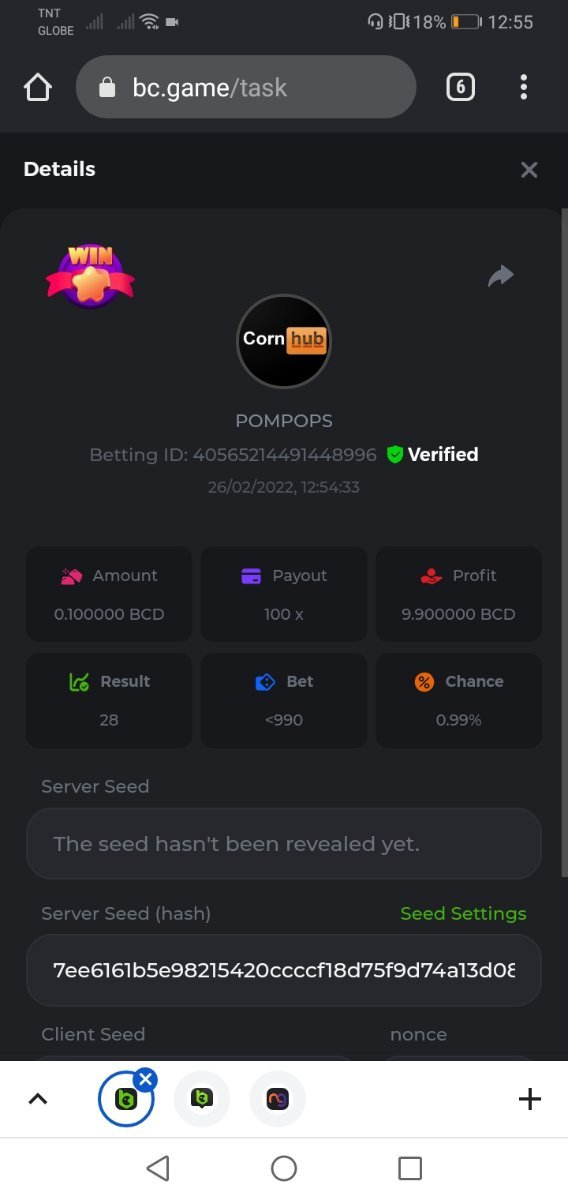Tap the browser home icon
Screen dimensions: 568x1200
coord(37,88)
